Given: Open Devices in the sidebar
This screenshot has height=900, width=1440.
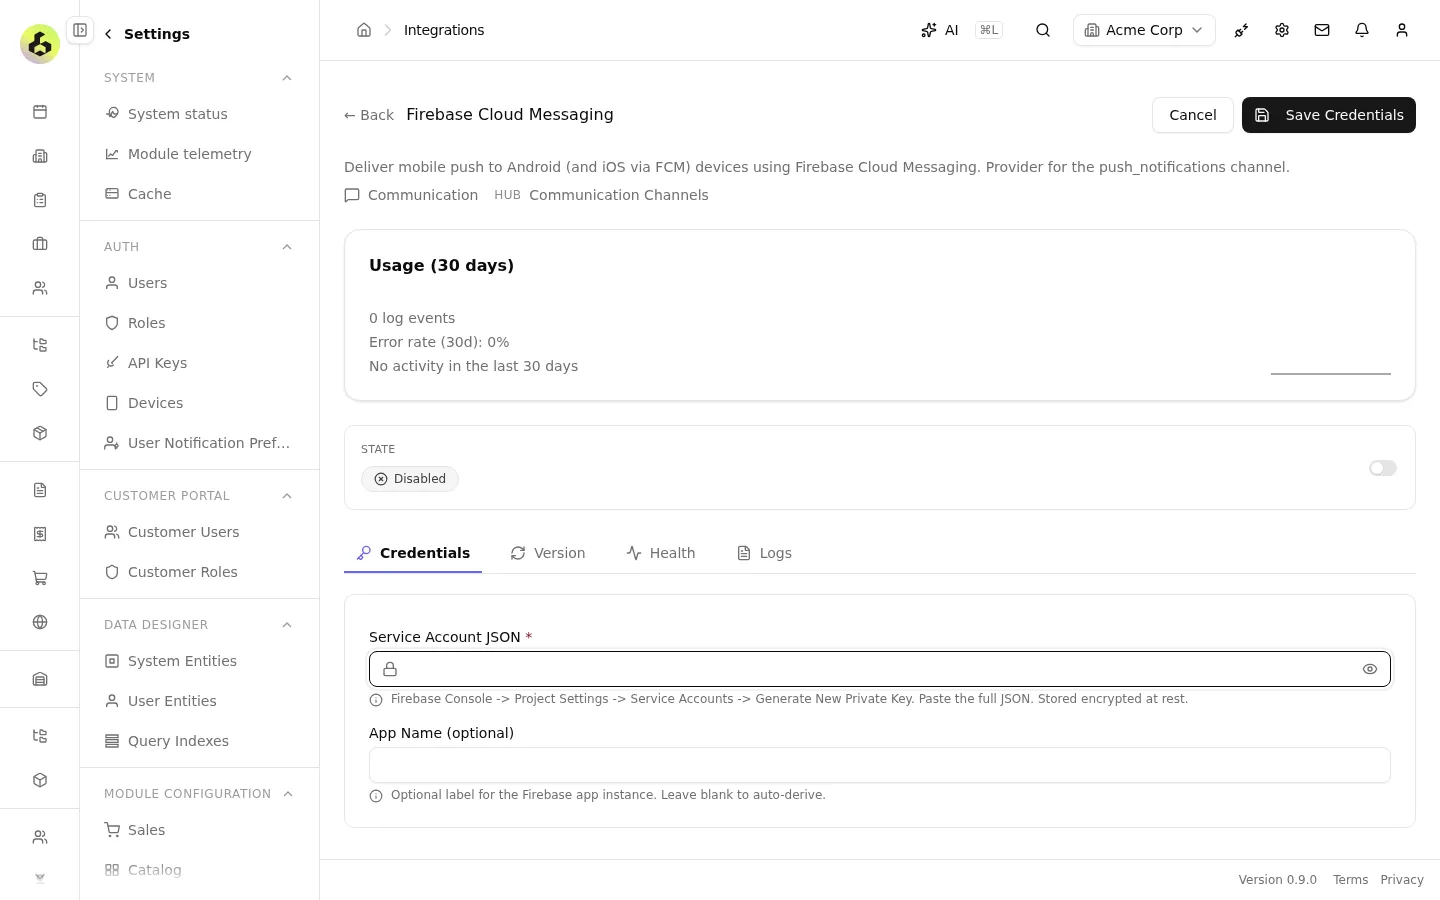Looking at the screenshot, I should click(x=200, y=403).
